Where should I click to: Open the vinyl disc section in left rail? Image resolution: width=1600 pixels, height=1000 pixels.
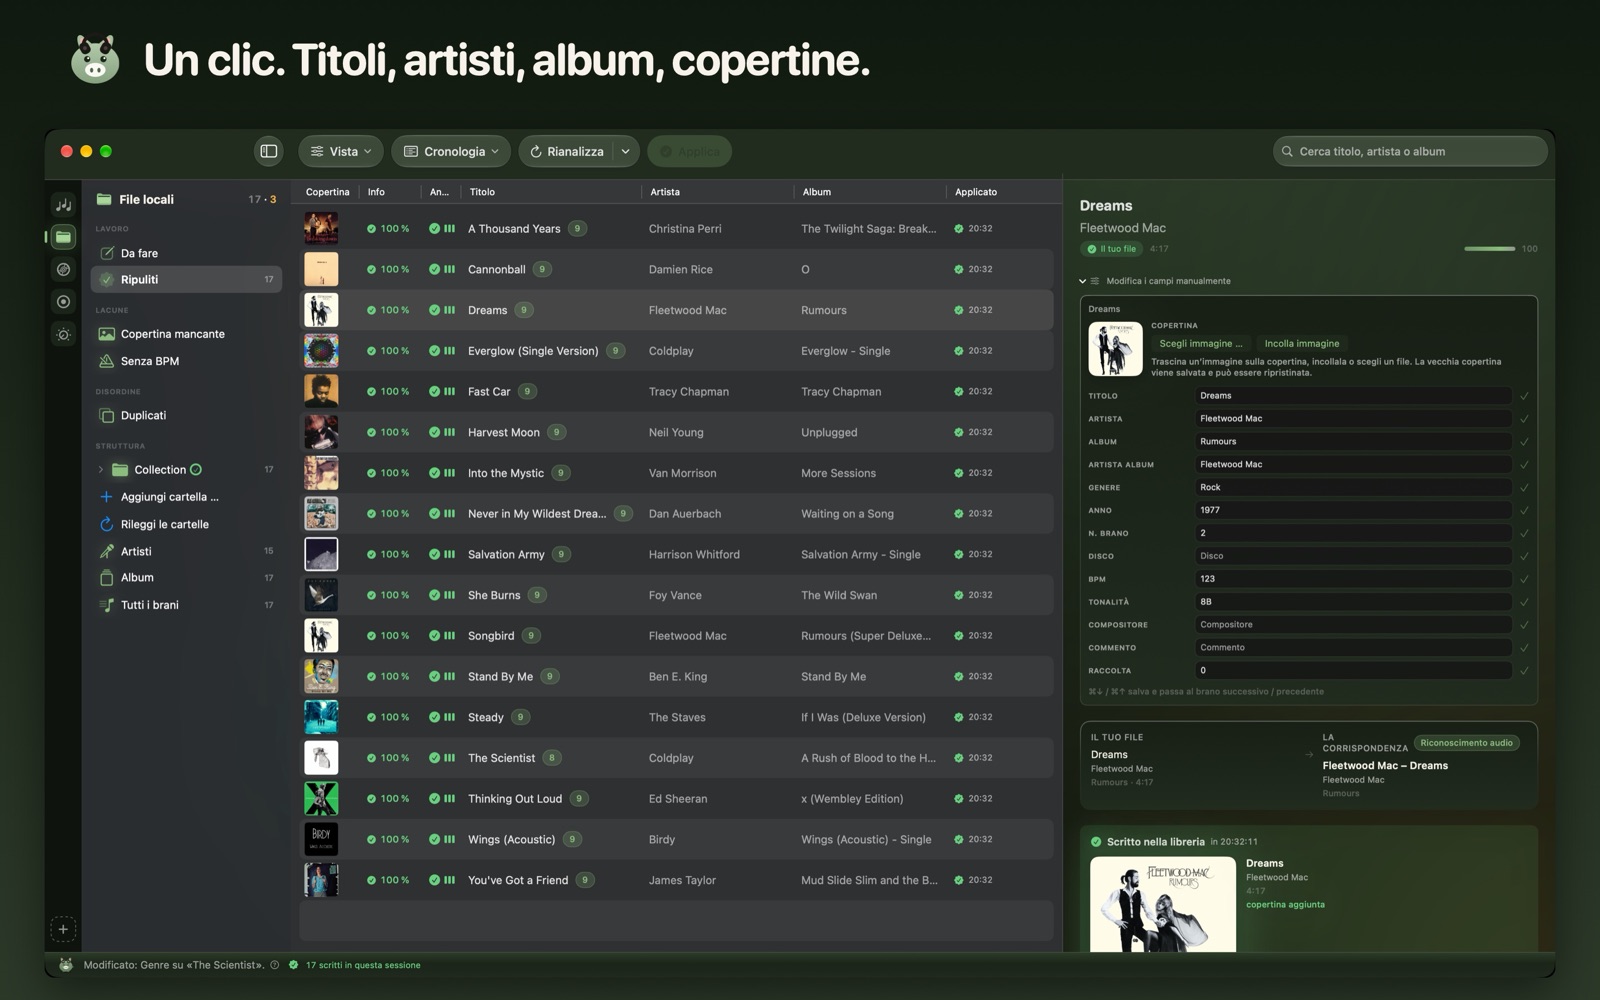click(x=63, y=269)
